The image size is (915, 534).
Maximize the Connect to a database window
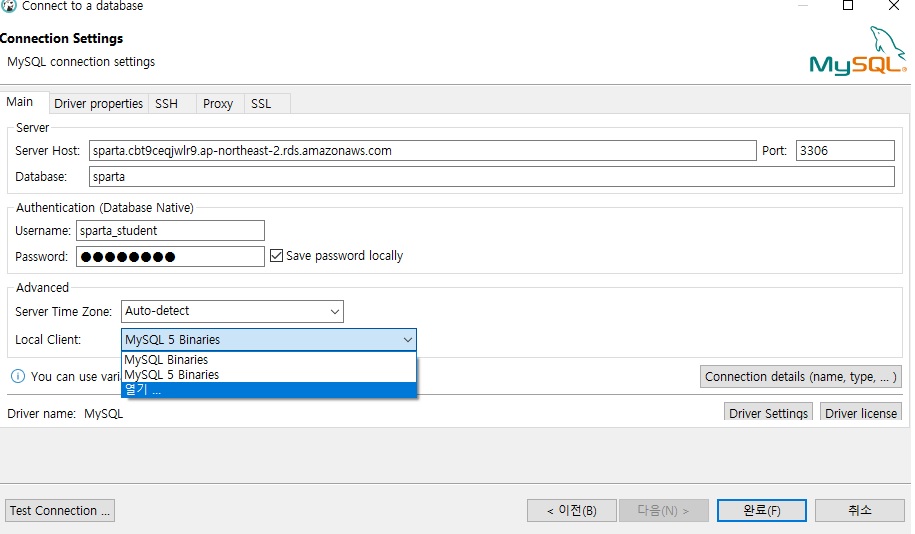[x=848, y=6]
